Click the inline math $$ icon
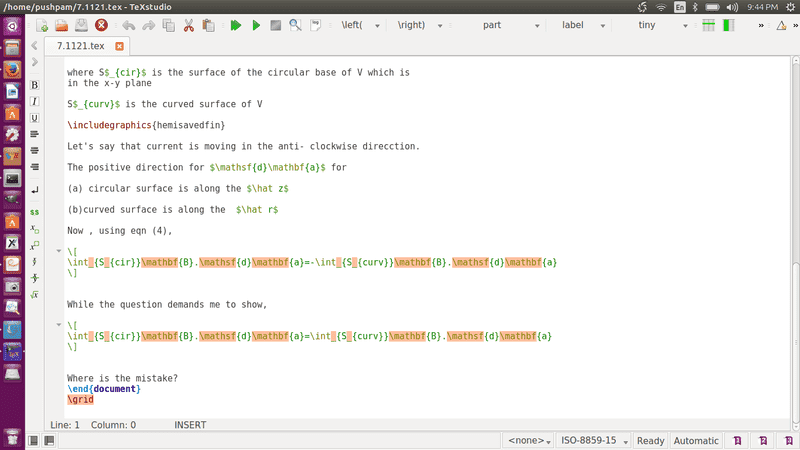The height and width of the screenshot is (450, 800). pyautogui.click(x=35, y=212)
